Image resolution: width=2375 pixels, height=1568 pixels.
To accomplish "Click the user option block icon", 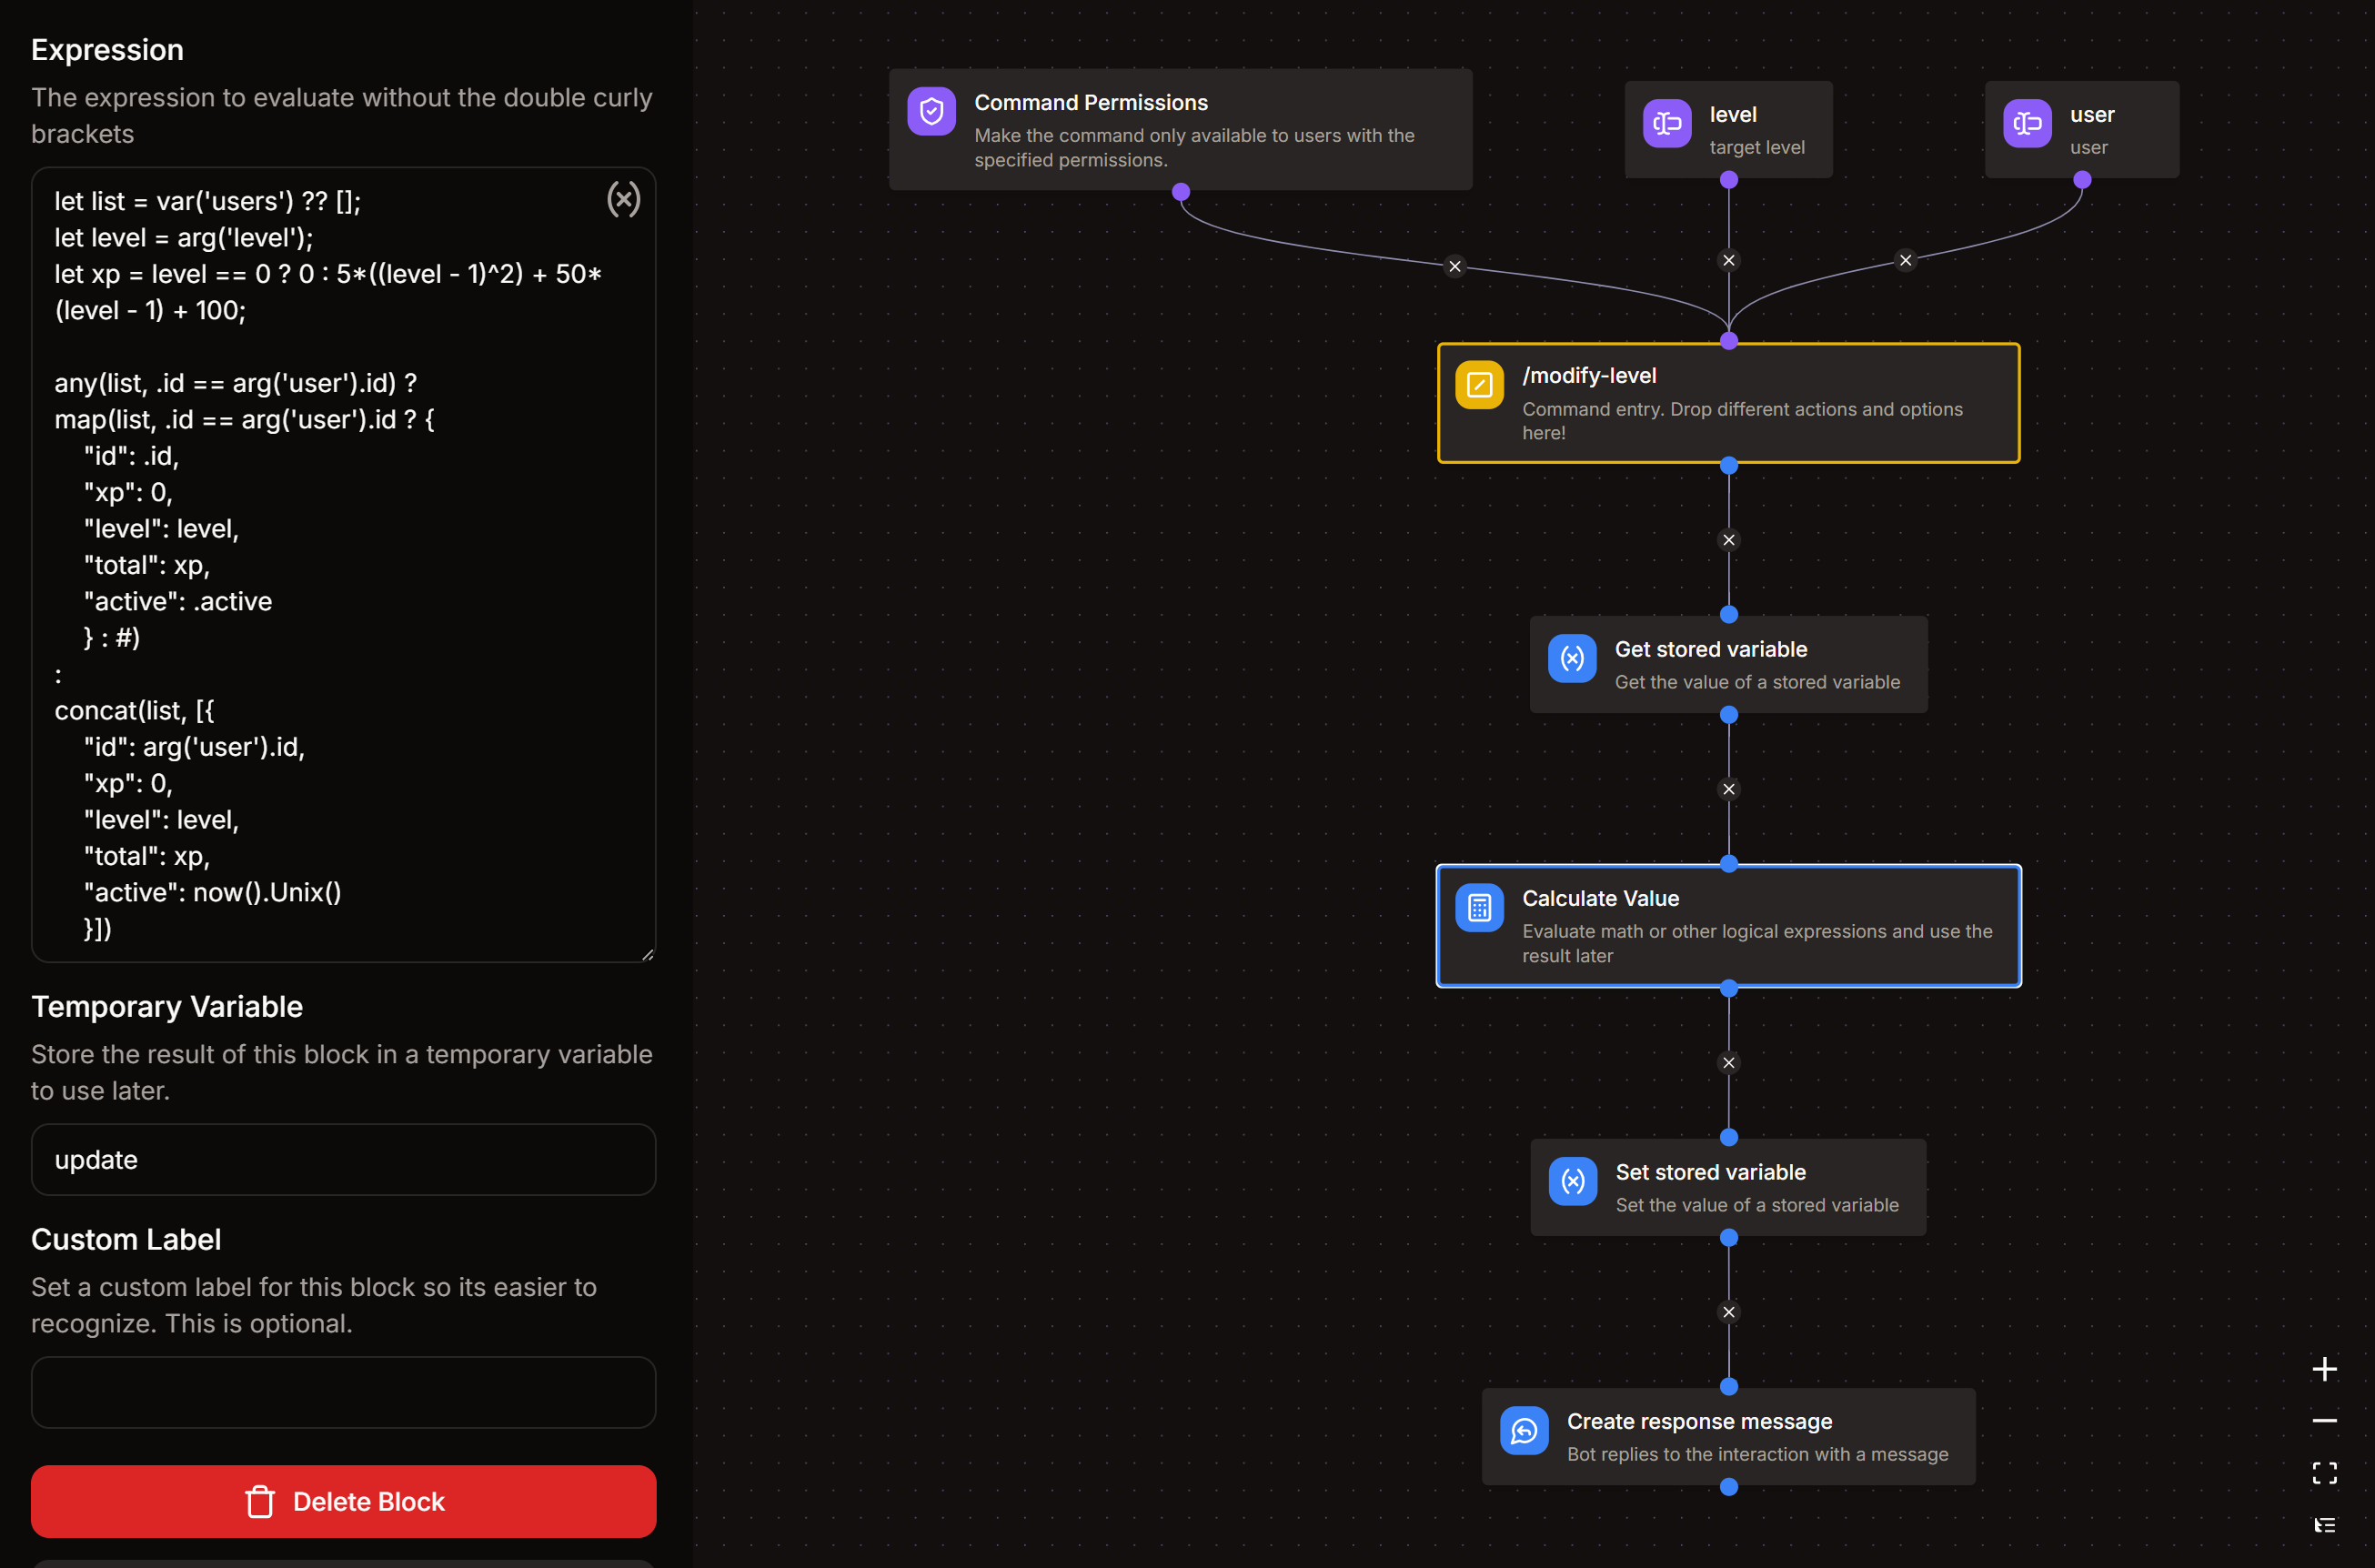I will (2026, 124).
